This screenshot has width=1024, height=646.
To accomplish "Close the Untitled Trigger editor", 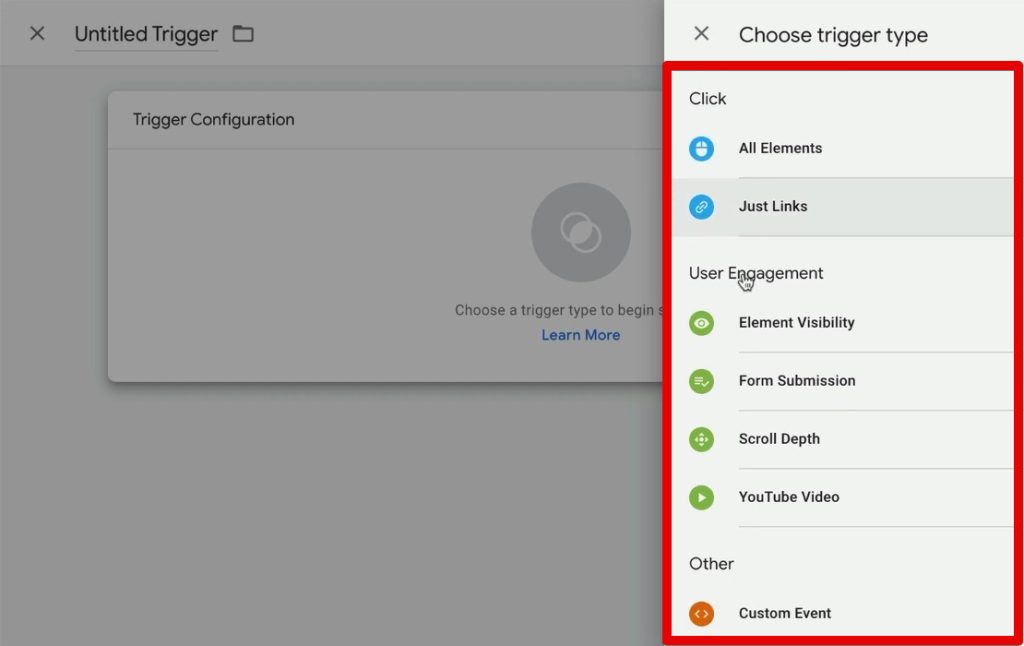I will 37,33.
